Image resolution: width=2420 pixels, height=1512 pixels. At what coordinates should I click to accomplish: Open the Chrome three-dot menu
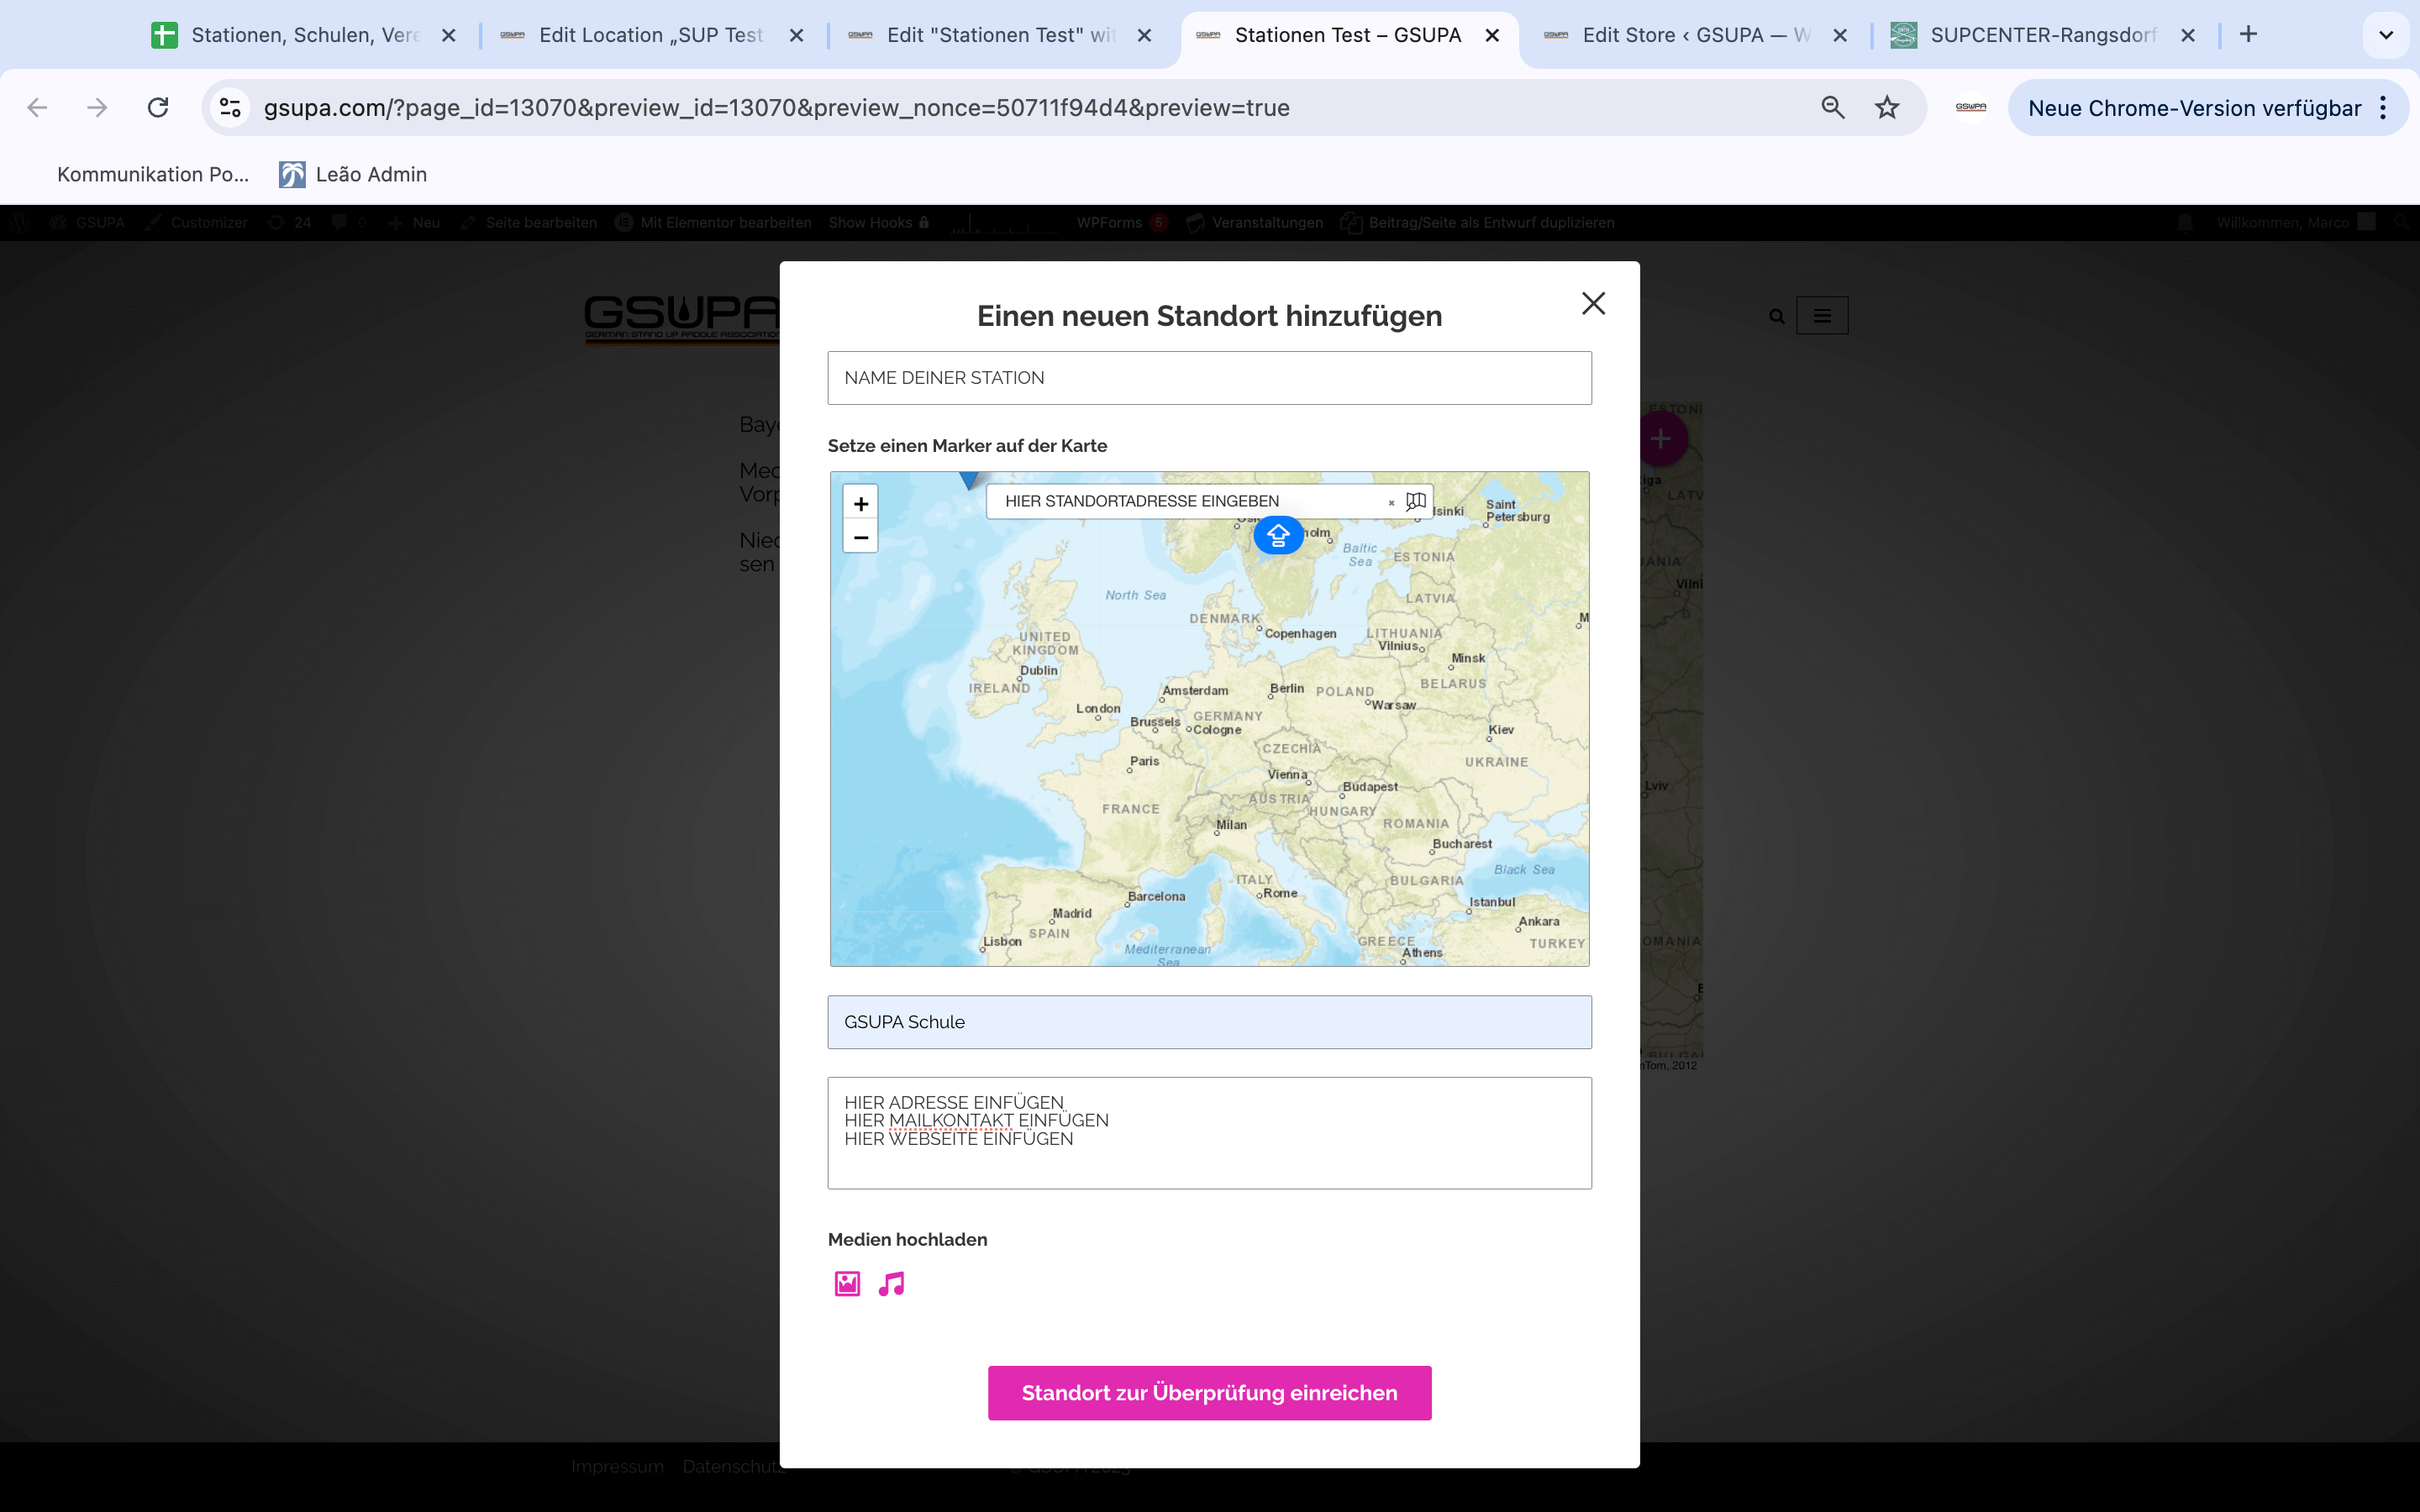coord(2384,108)
